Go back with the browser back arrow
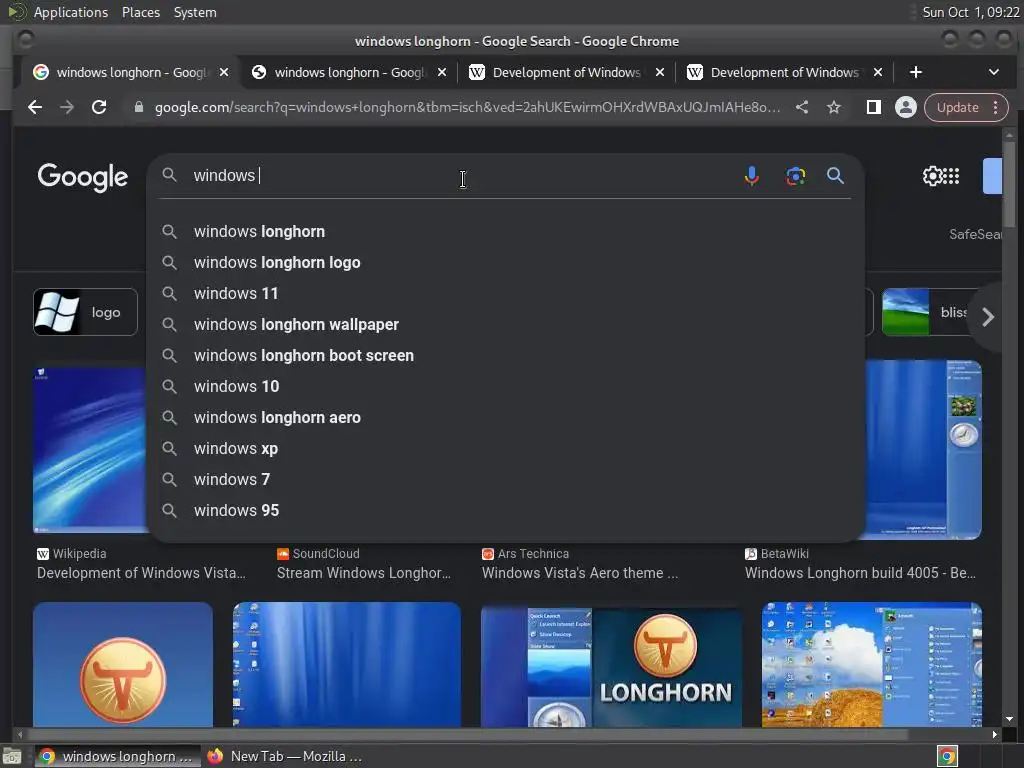Screen dimensions: 1024x768 35,107
